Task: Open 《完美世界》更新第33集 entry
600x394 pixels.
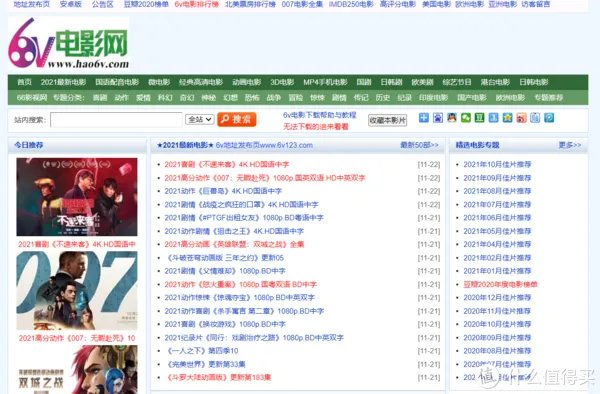Action: [205, 364]
